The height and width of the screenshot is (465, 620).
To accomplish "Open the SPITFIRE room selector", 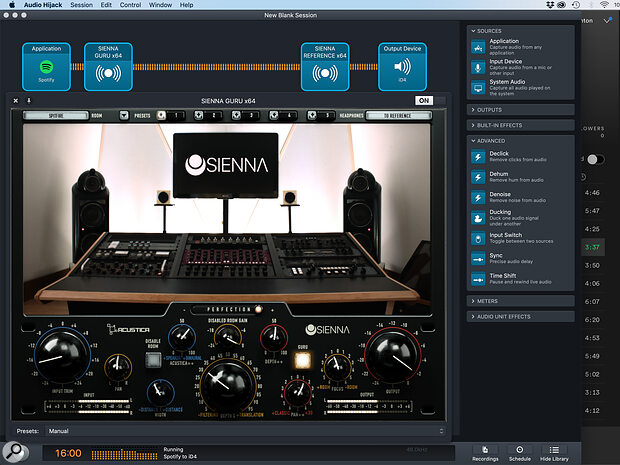I will click(56, 115).
